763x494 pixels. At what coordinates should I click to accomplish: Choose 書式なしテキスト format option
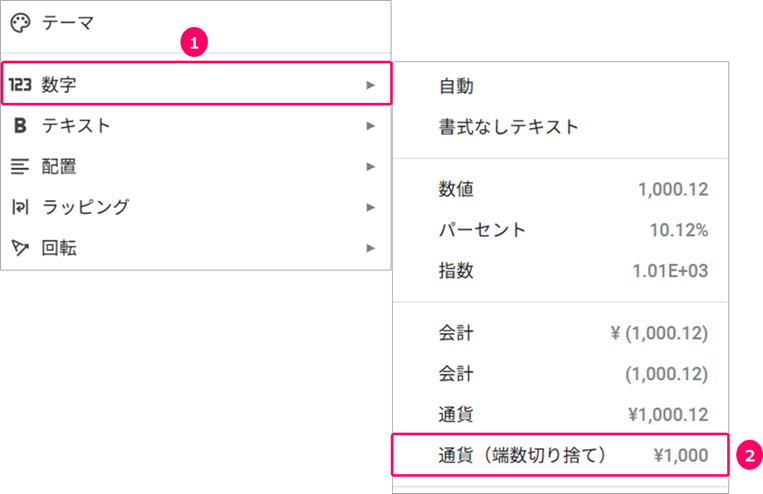point(560,127)
